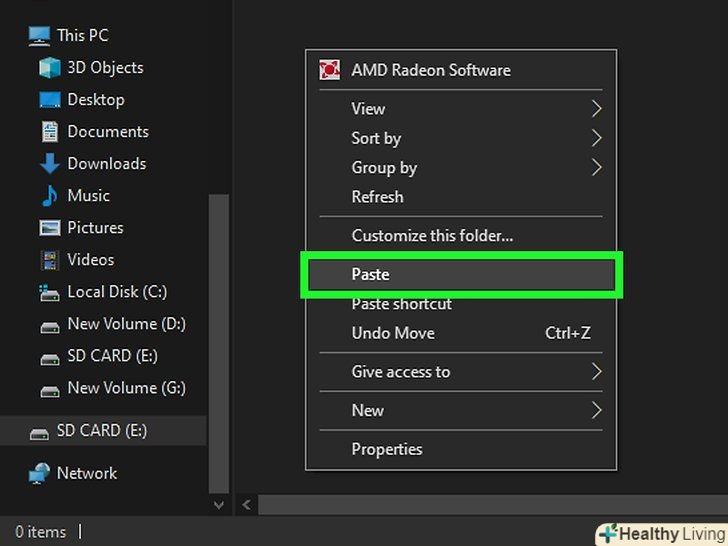Image resolution: width=728 pixels, height=546 pixels.
Task: Click the Pictures folder icon
Action: click(x=50, y=228)
